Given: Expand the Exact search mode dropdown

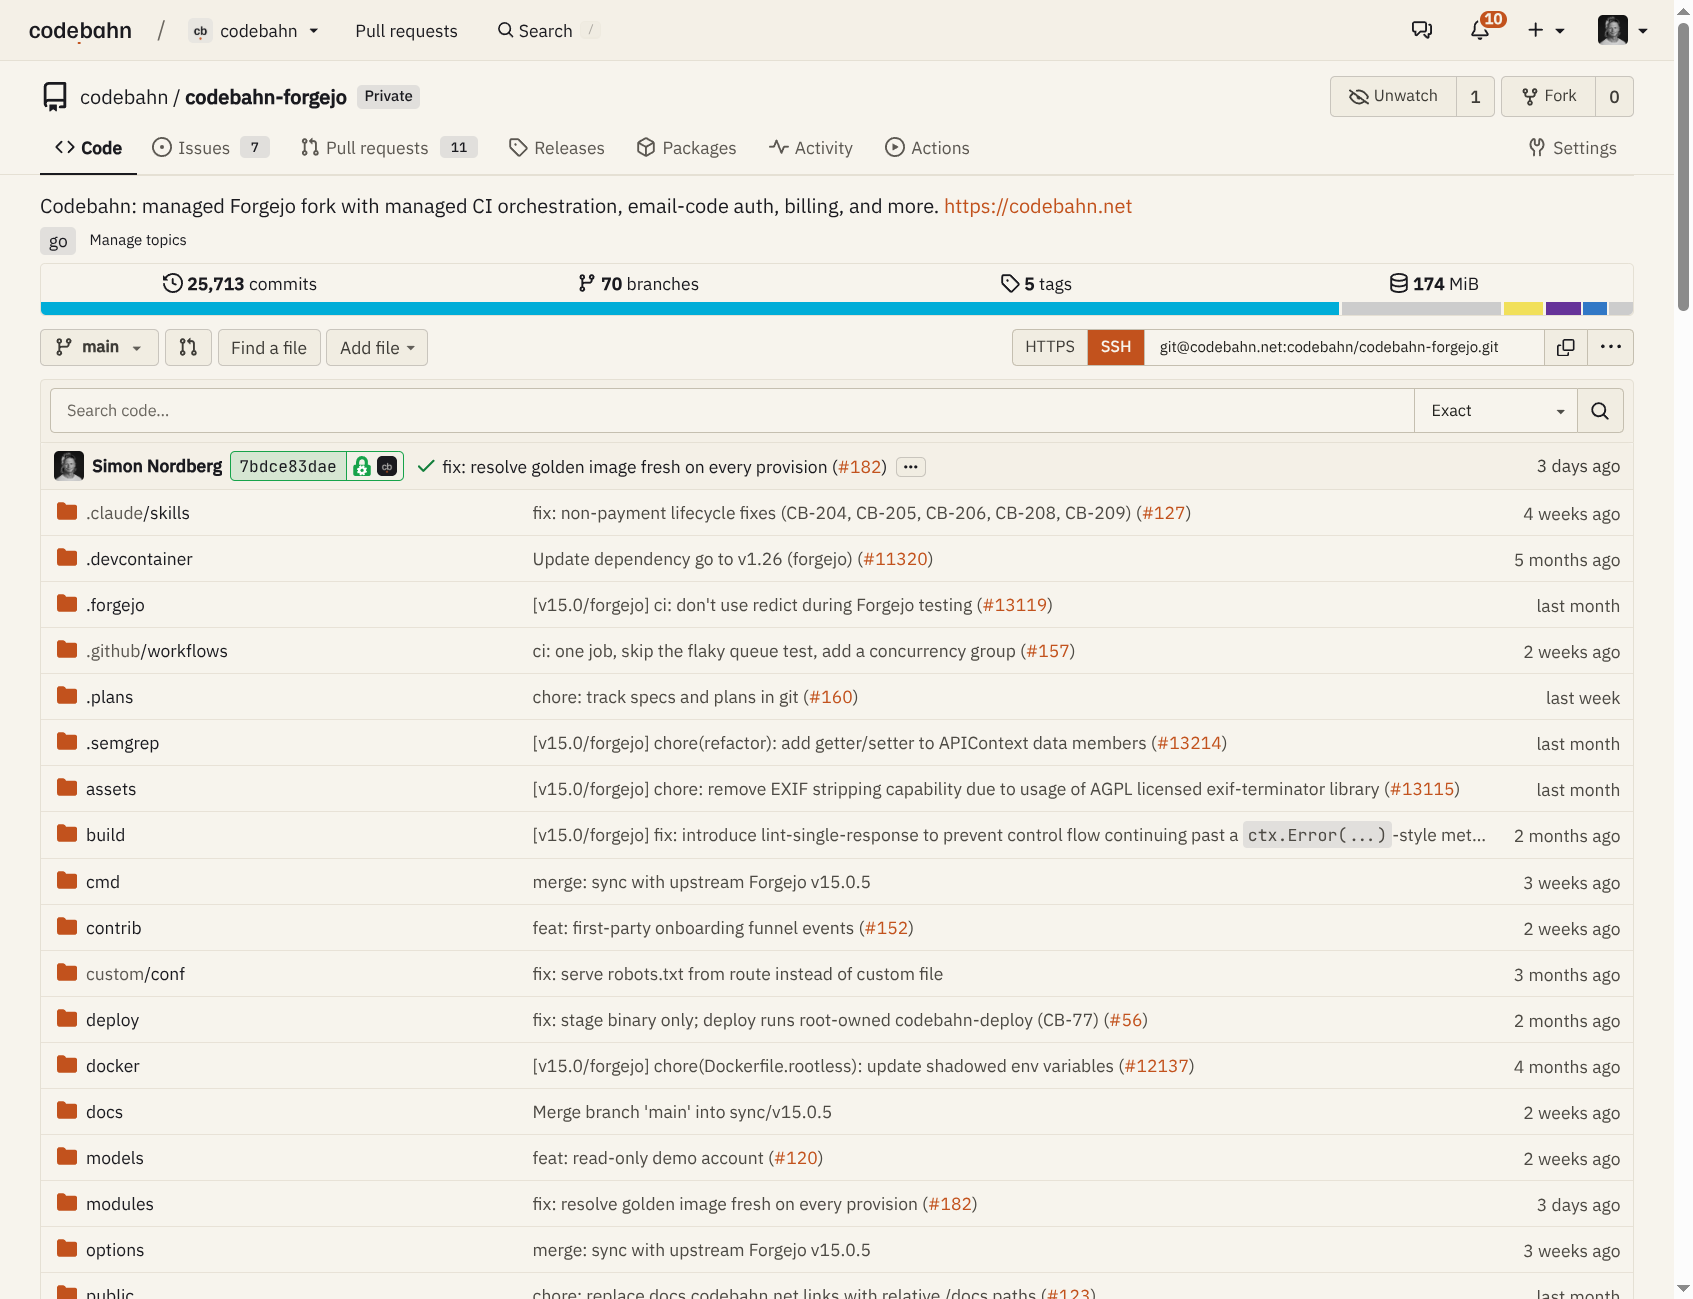Looking at the screenshot, I should (x=1496, y=411).
